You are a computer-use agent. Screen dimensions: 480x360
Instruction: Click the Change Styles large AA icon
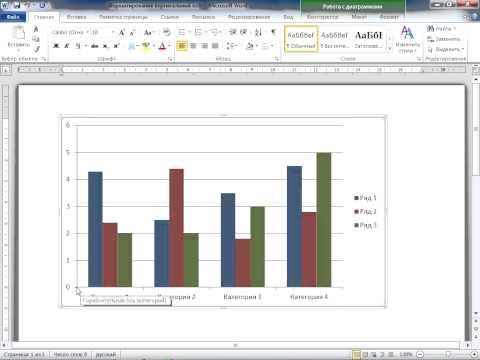(407, 33)
